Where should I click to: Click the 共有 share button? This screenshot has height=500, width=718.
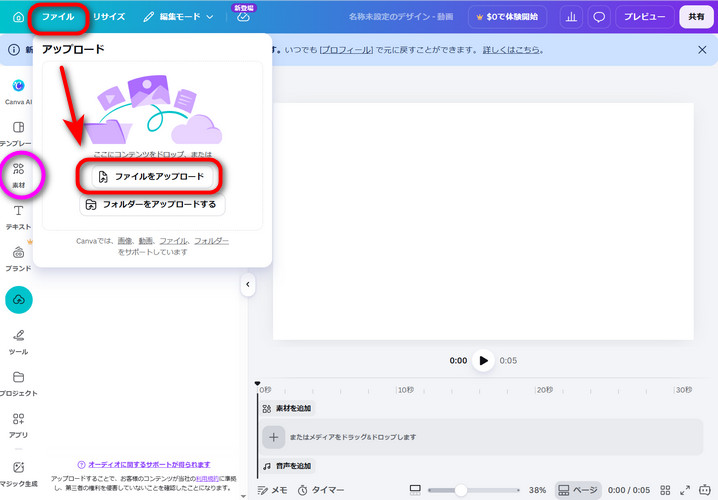tap(696, 17)
